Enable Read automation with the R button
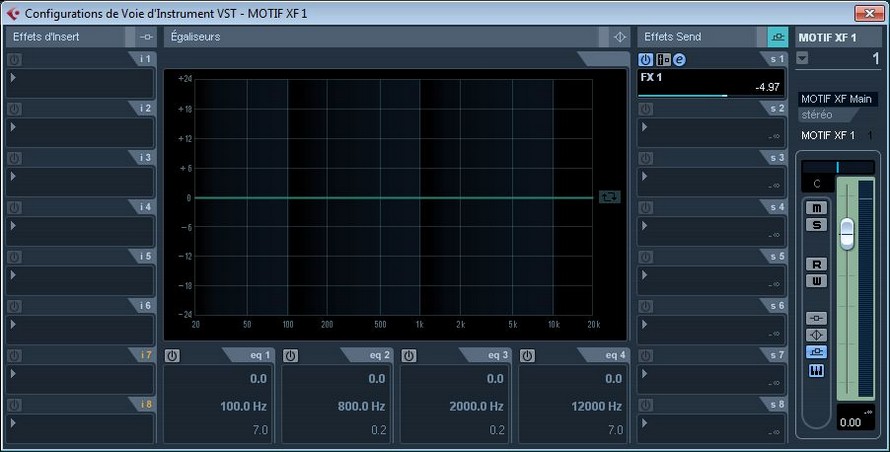The height and width of the screenshot is (452, 890). click(x=817, y=264)
